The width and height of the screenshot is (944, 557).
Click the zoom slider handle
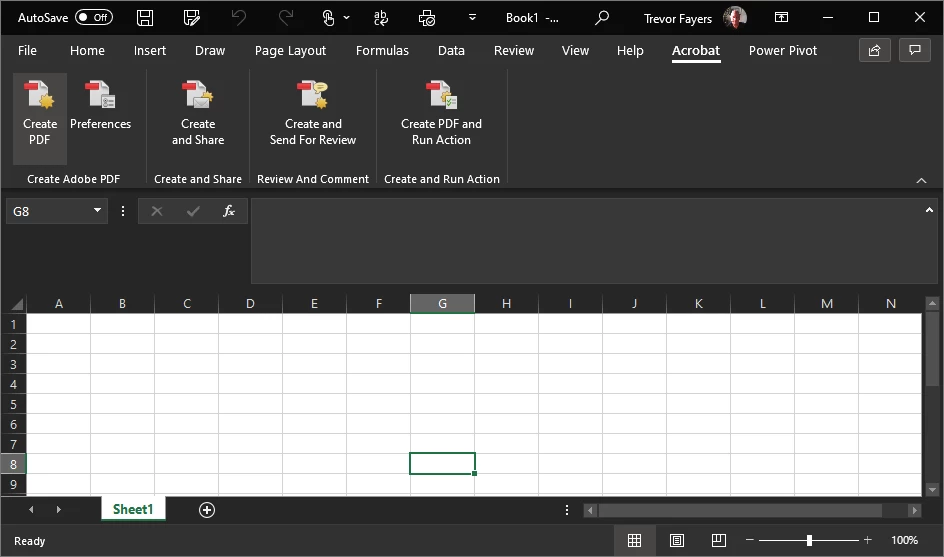click(809, 540)
